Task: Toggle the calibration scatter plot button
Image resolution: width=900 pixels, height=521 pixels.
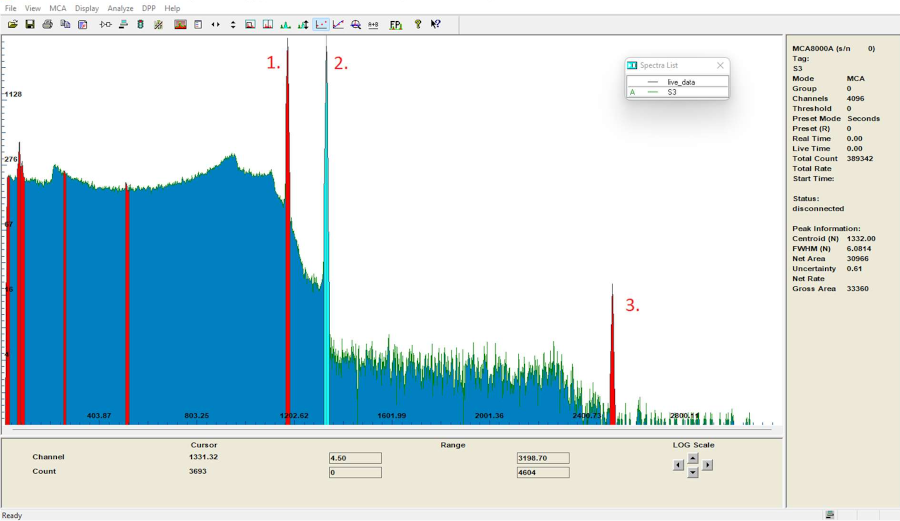Action: [x=321, y=24]
